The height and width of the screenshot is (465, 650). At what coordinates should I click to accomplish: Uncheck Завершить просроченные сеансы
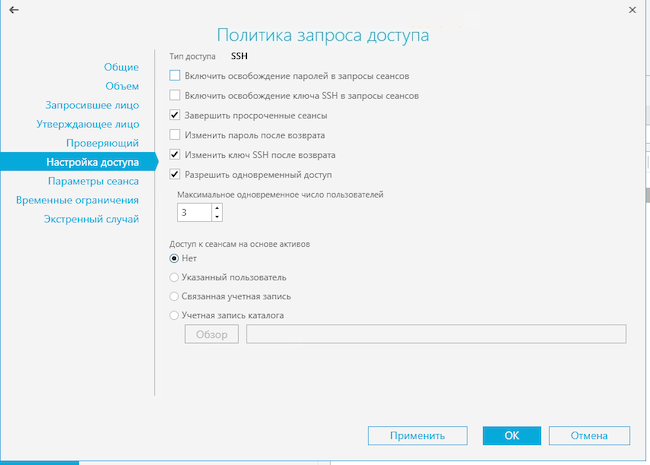point(175,115)
